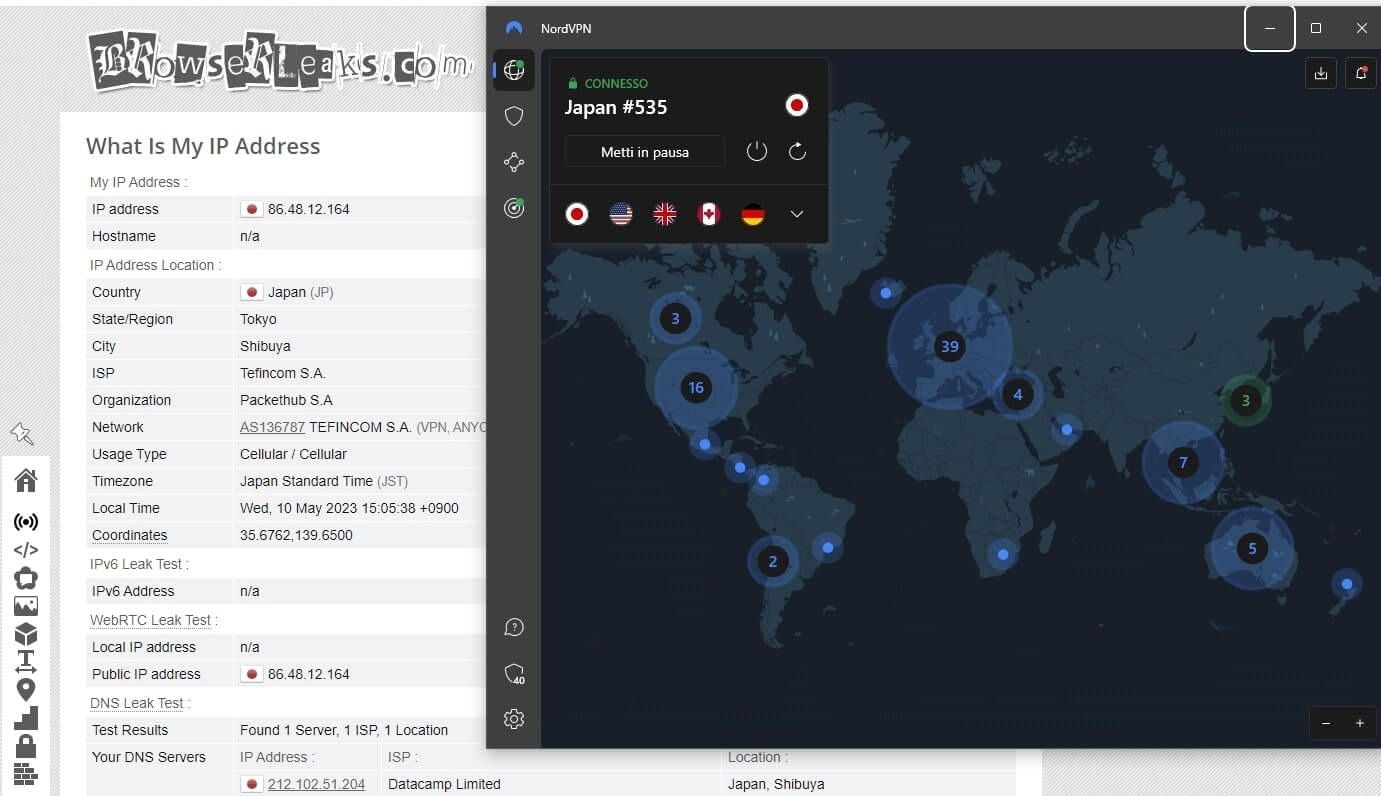Open BrowserLeaks home icon in sidebar
This screenshot has height=796, width=1381.
pos(26,480)
